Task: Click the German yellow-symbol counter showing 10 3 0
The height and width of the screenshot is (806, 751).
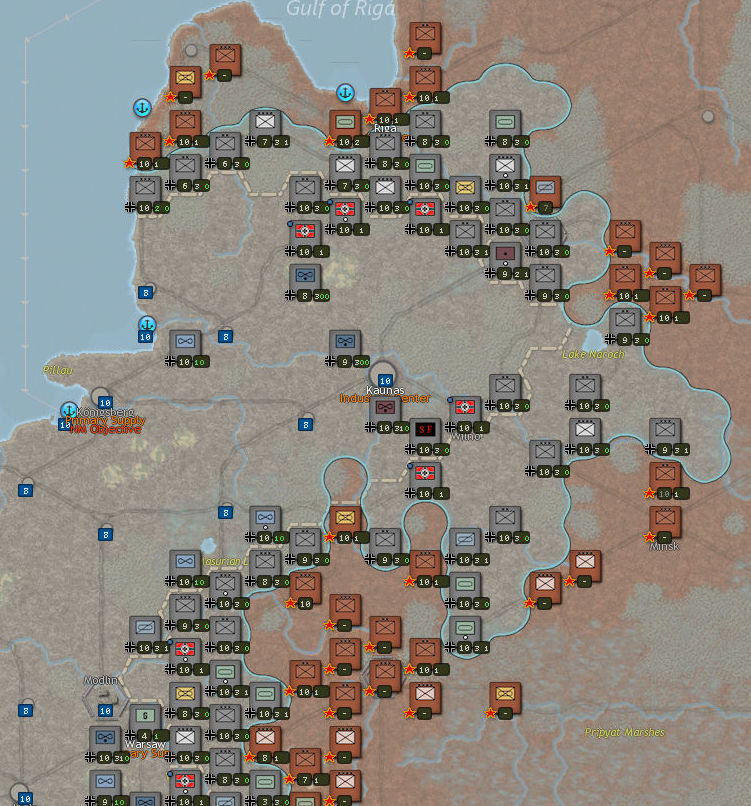Action: point(465,188)
